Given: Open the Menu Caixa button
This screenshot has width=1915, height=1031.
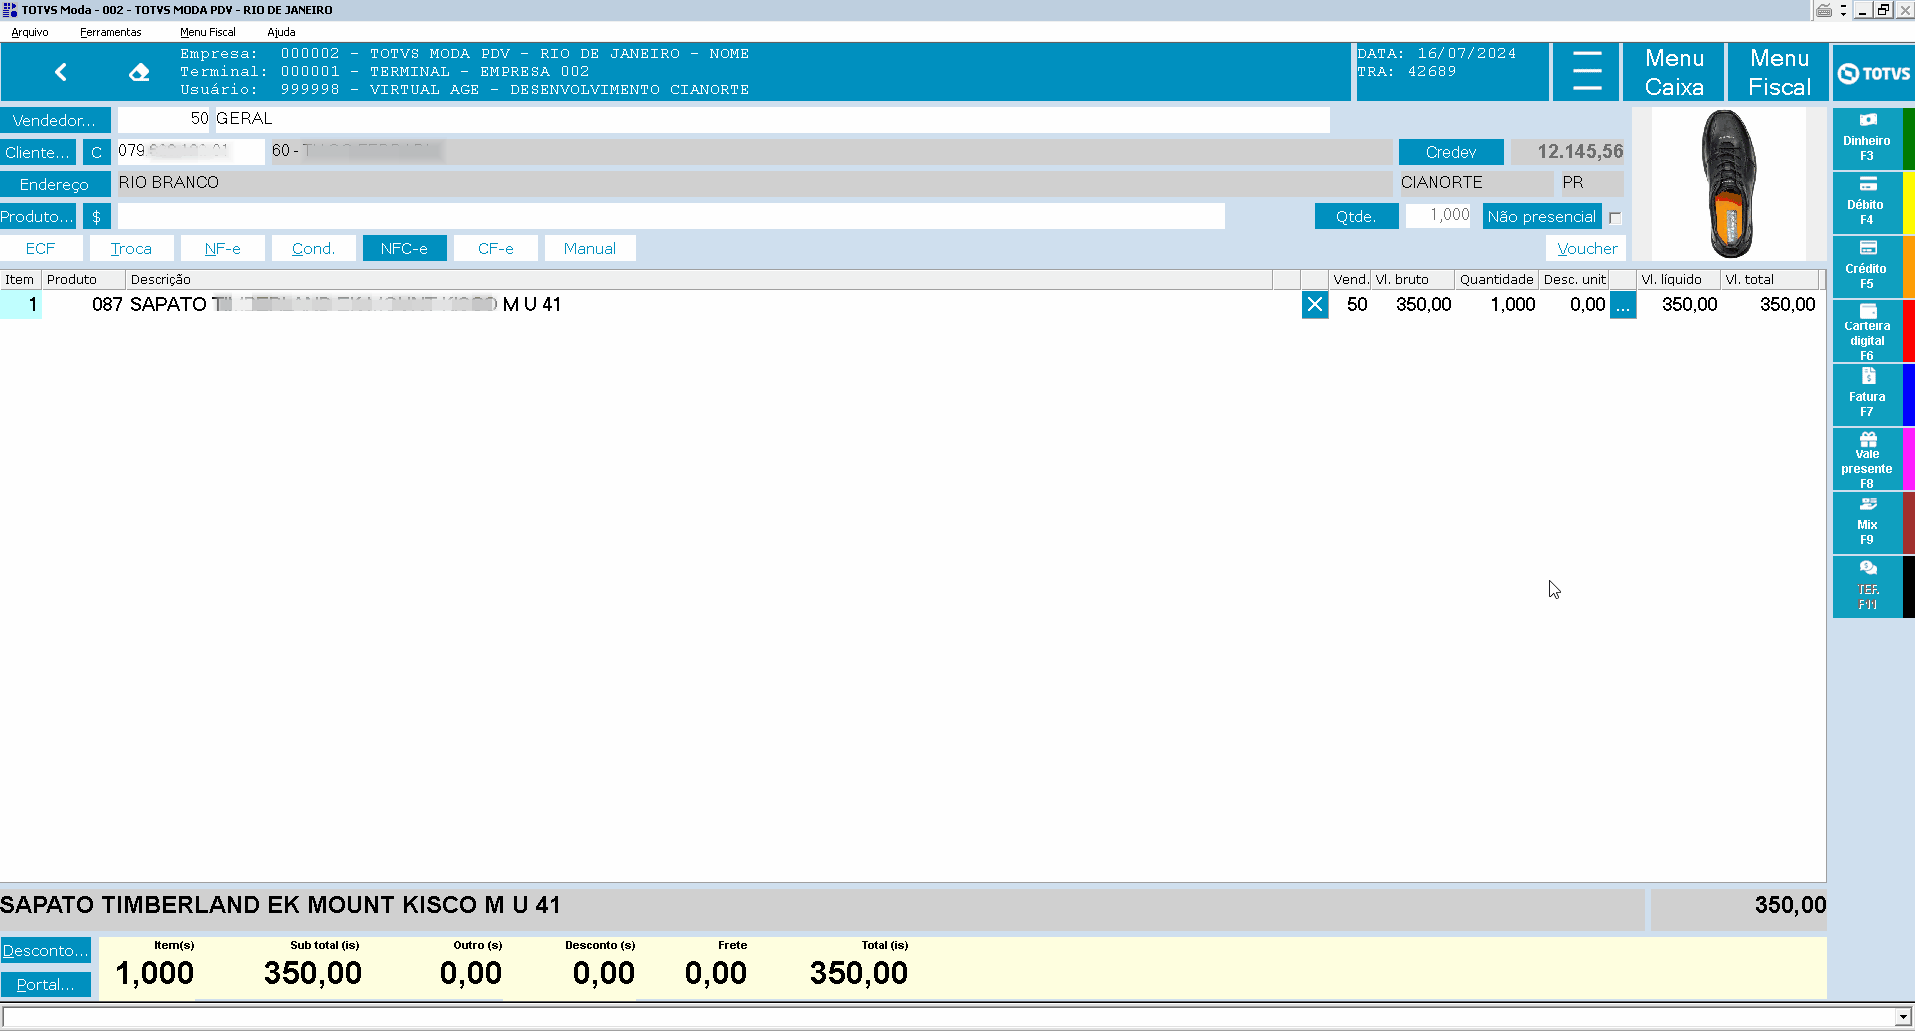Looking at the screenshot, I should point(1674,72).
